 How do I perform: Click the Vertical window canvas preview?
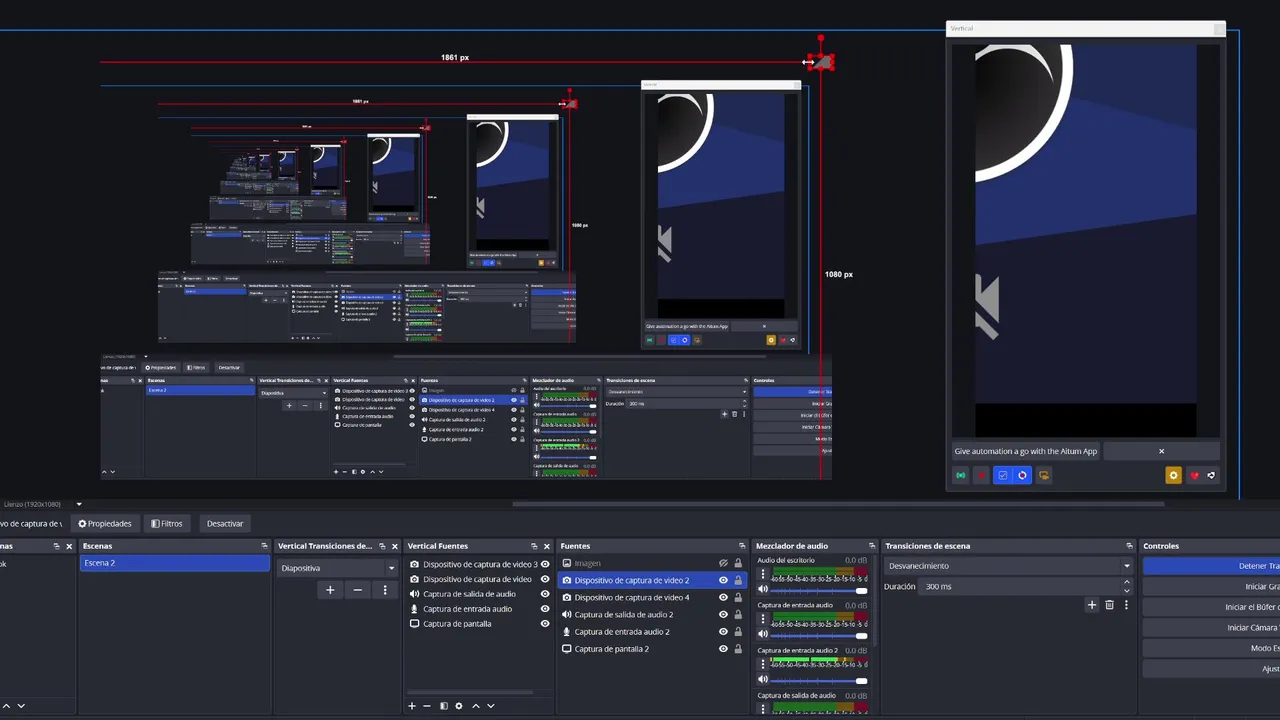point(1084,240)
